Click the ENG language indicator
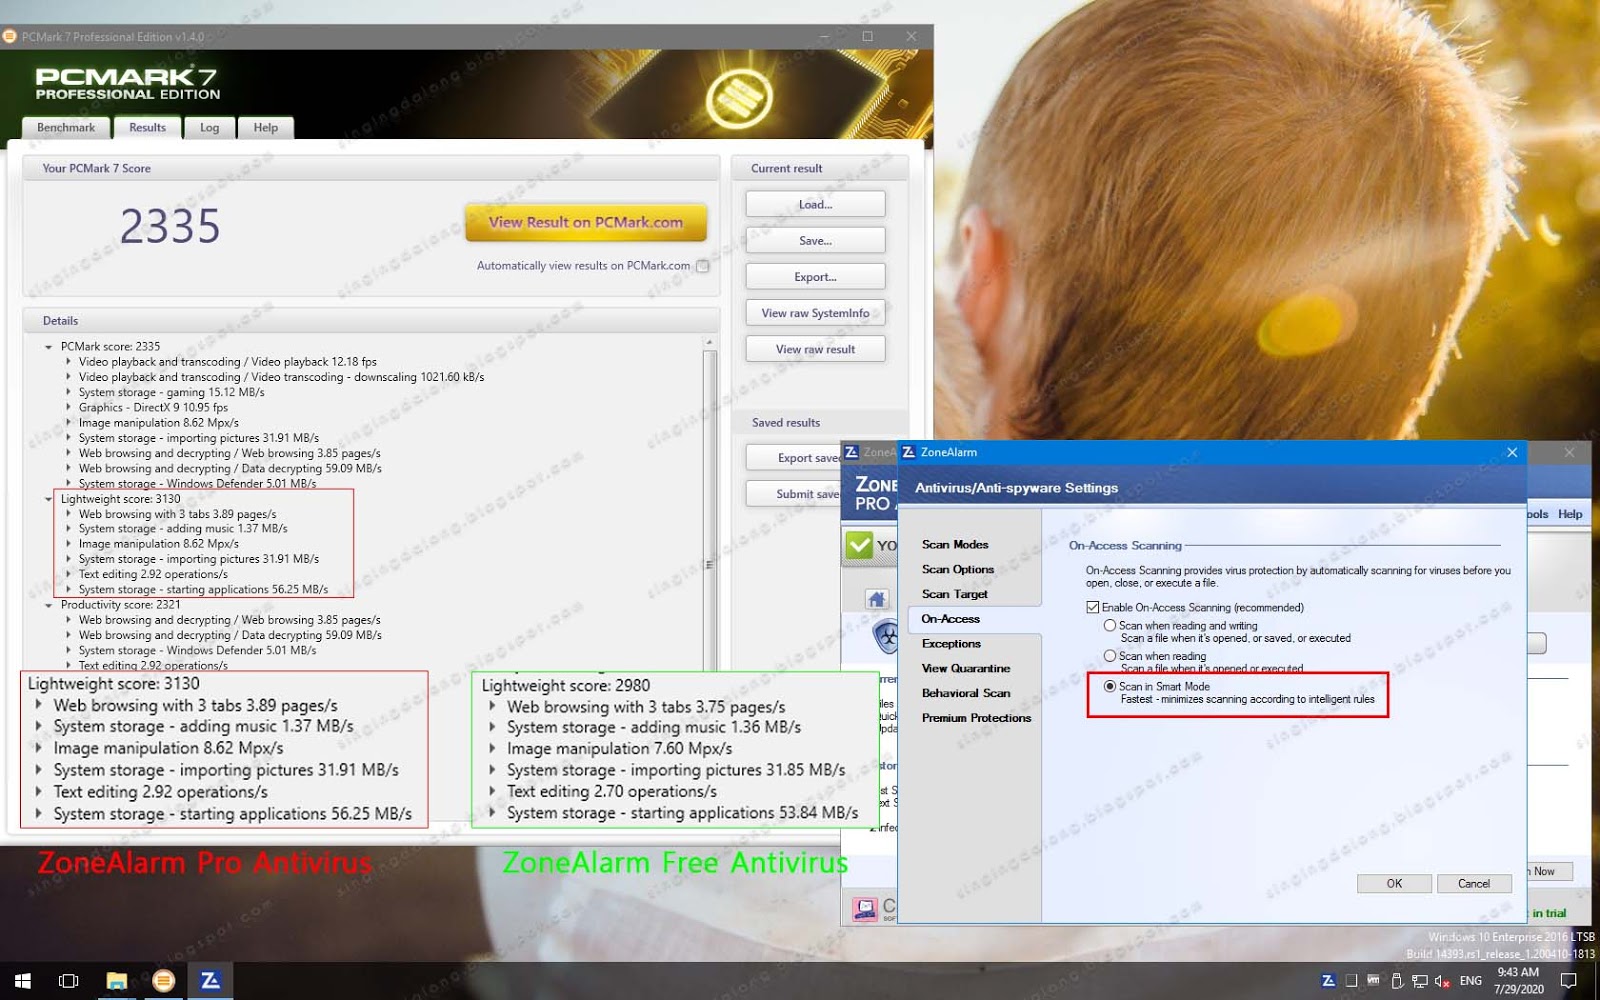The image size is (1600, 1000). point(1471,981)
